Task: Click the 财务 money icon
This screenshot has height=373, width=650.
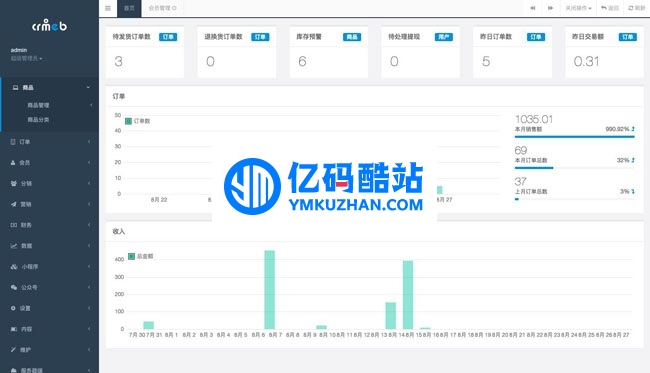Action: 14,225
